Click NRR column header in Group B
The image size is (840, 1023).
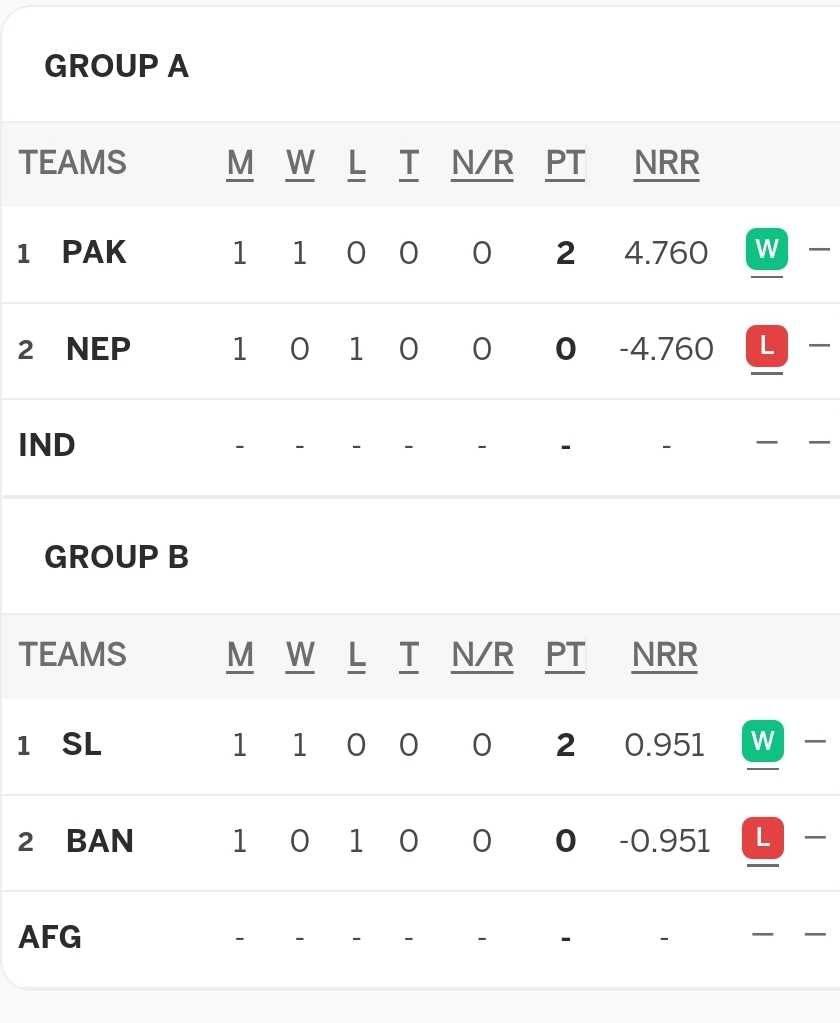(x=665, y=655)
